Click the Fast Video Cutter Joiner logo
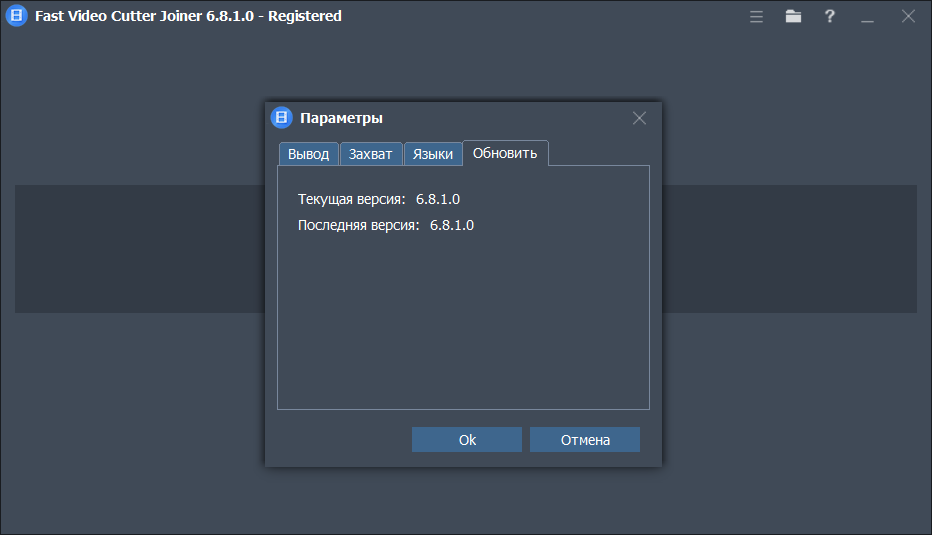The width and height of the screenshot is (932, 535). tap(15, 16)
